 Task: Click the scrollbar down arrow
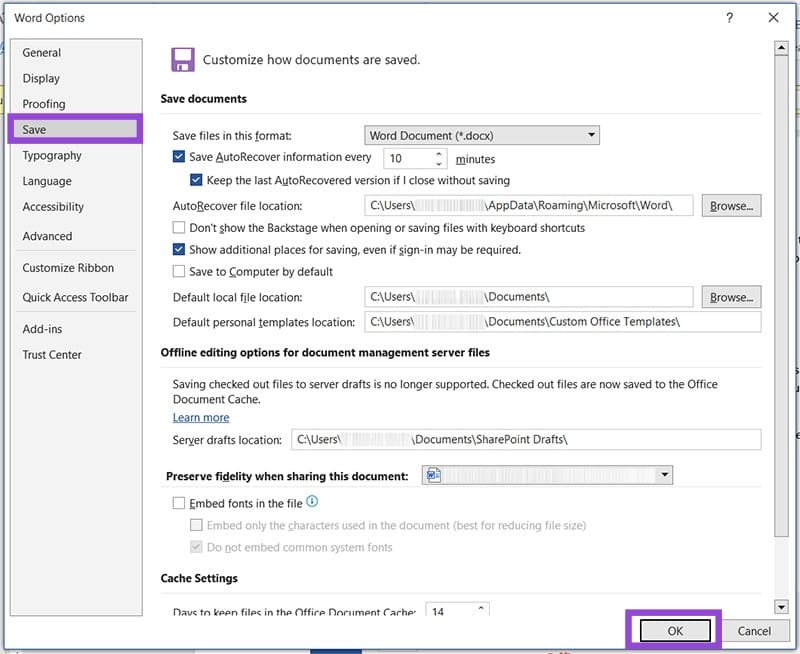pyautogui.click(x=782, y=607)
